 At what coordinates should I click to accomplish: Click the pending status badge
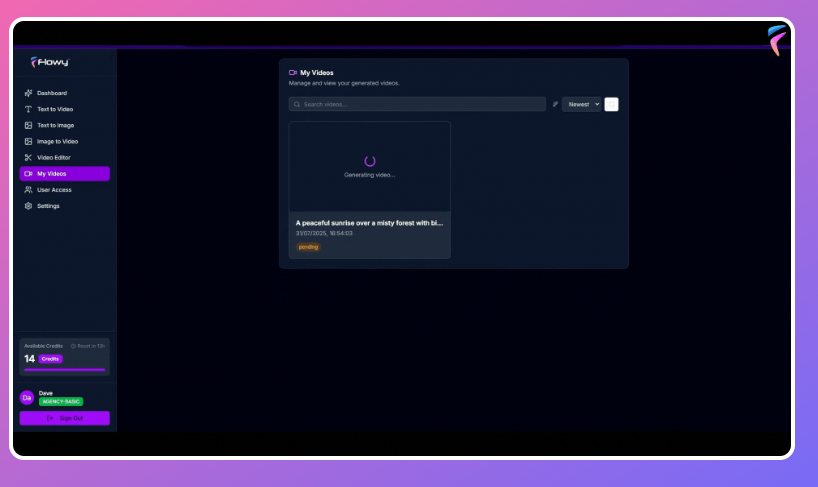click(x=308, y=247)
